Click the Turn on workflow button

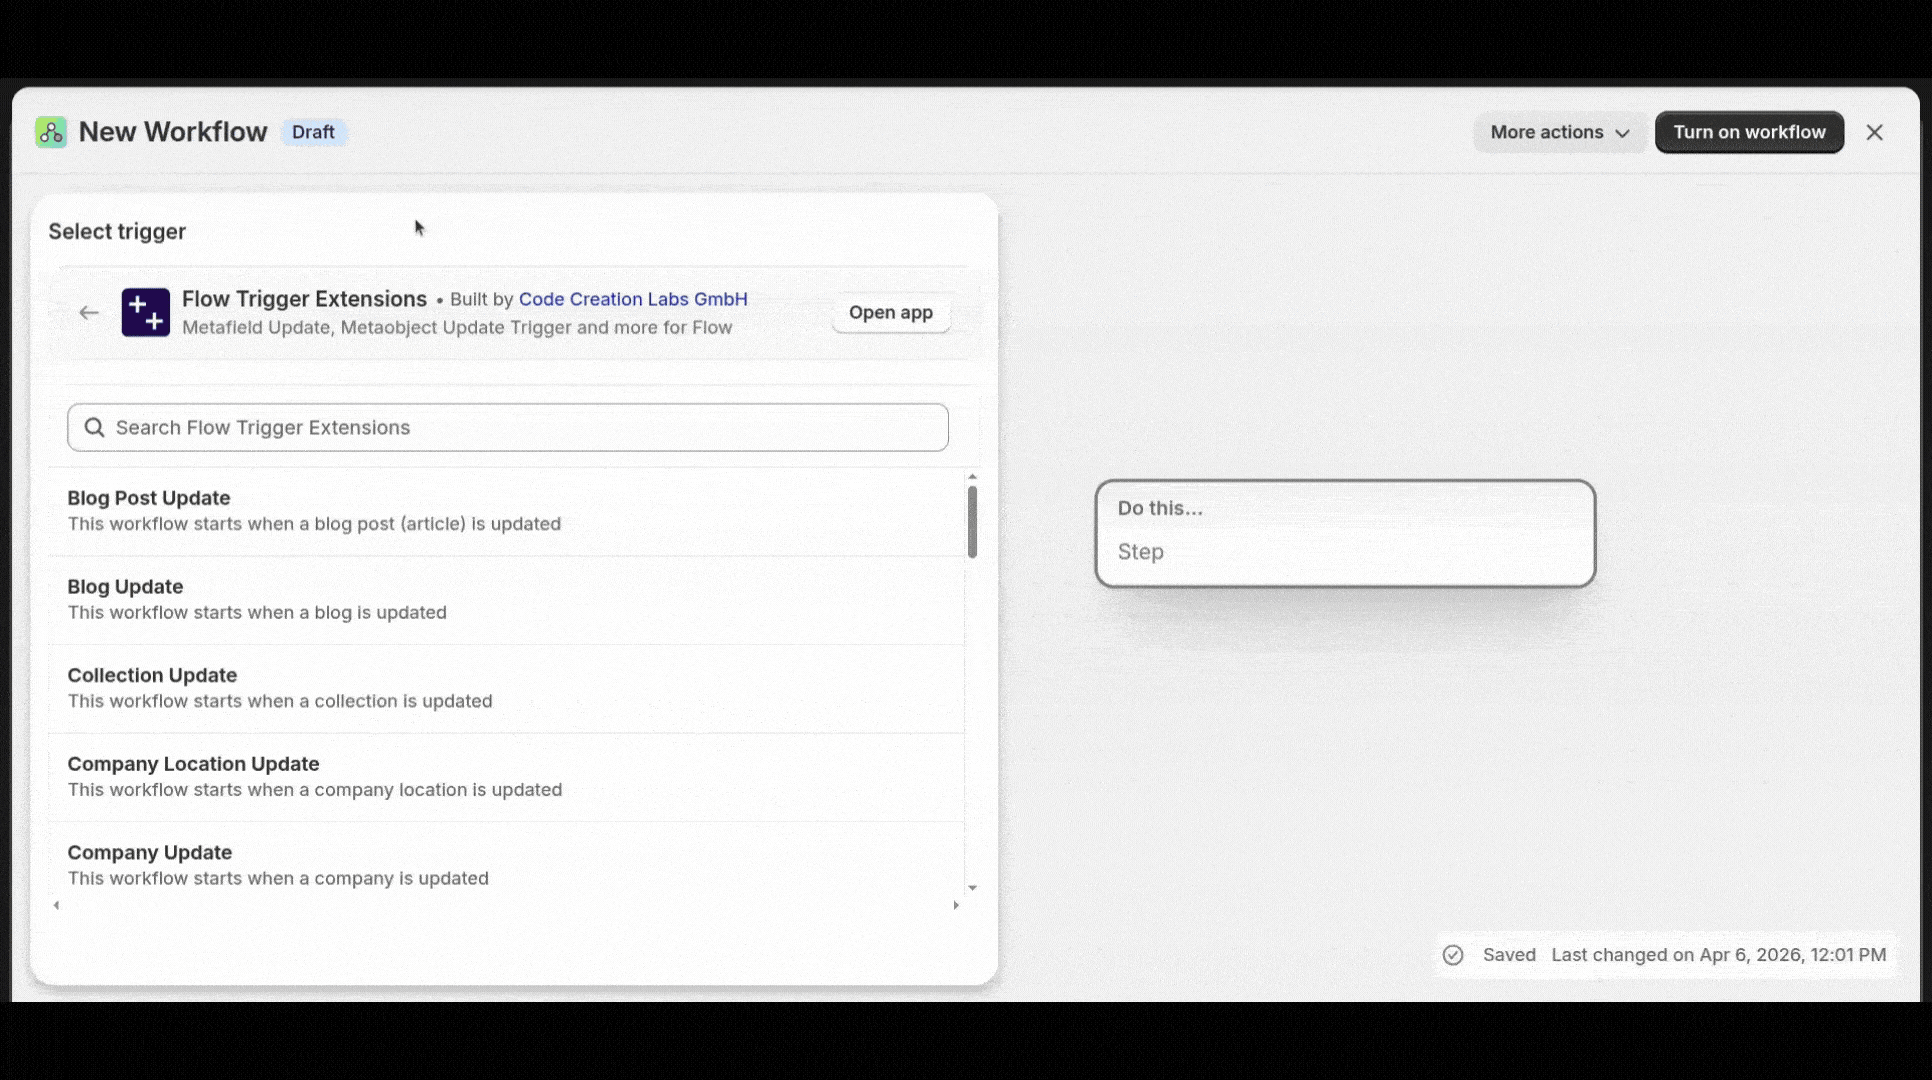click(1749, 131)
